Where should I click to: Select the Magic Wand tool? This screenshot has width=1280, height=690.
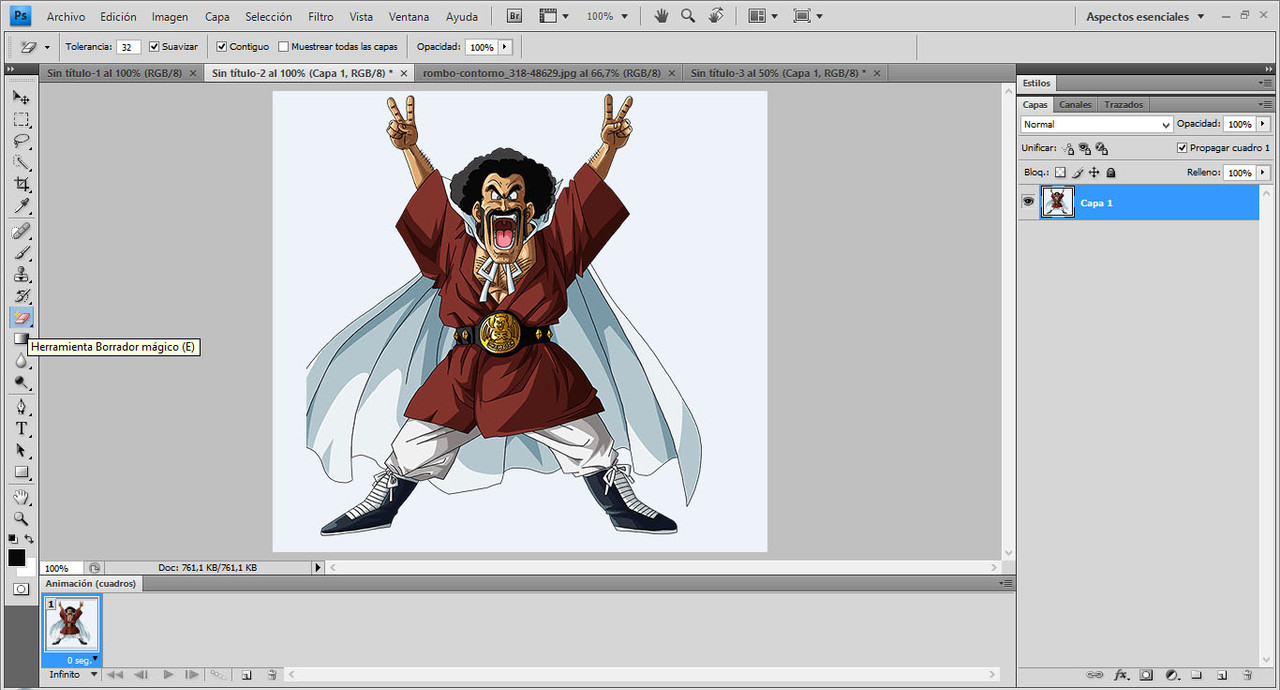coord(21,163)
